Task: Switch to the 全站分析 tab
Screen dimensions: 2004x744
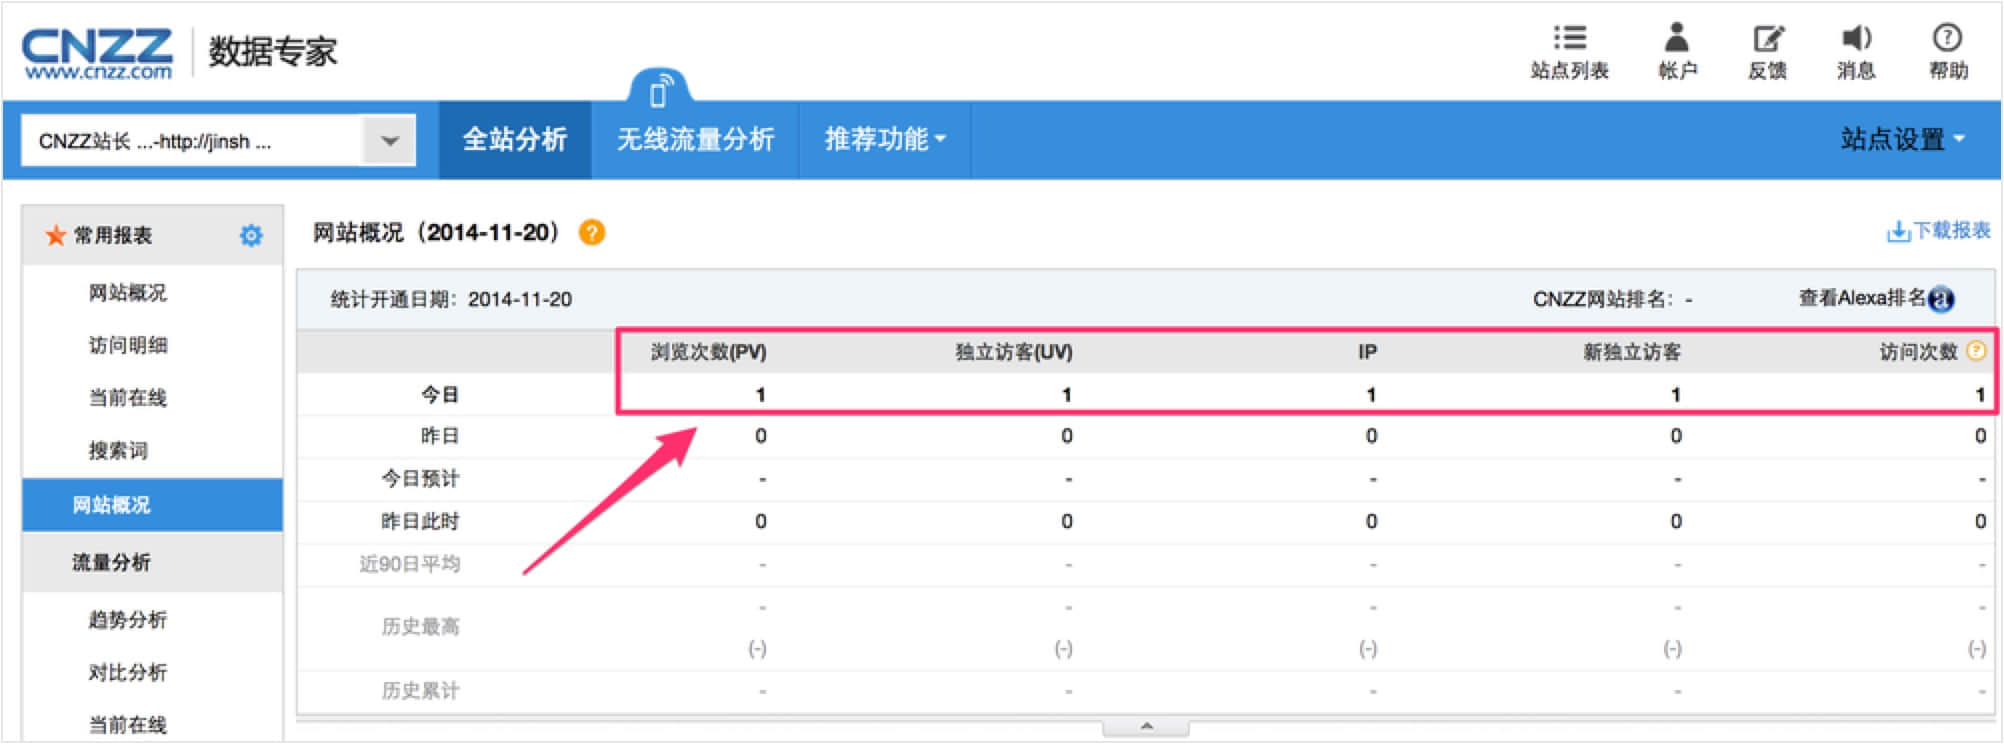Action: click(x=515, y=139)
